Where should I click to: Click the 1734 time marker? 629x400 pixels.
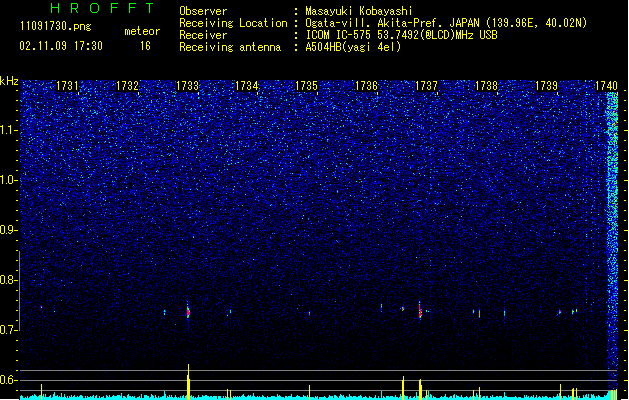point(247,86)
